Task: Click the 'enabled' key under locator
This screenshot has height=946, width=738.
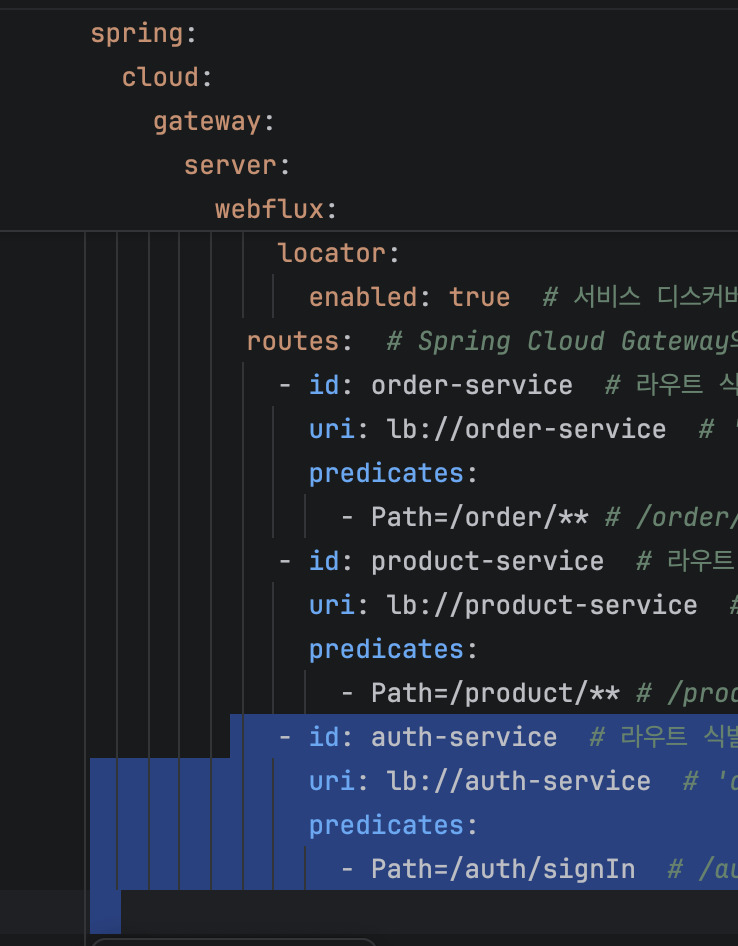Action: [x=363, y=297]
